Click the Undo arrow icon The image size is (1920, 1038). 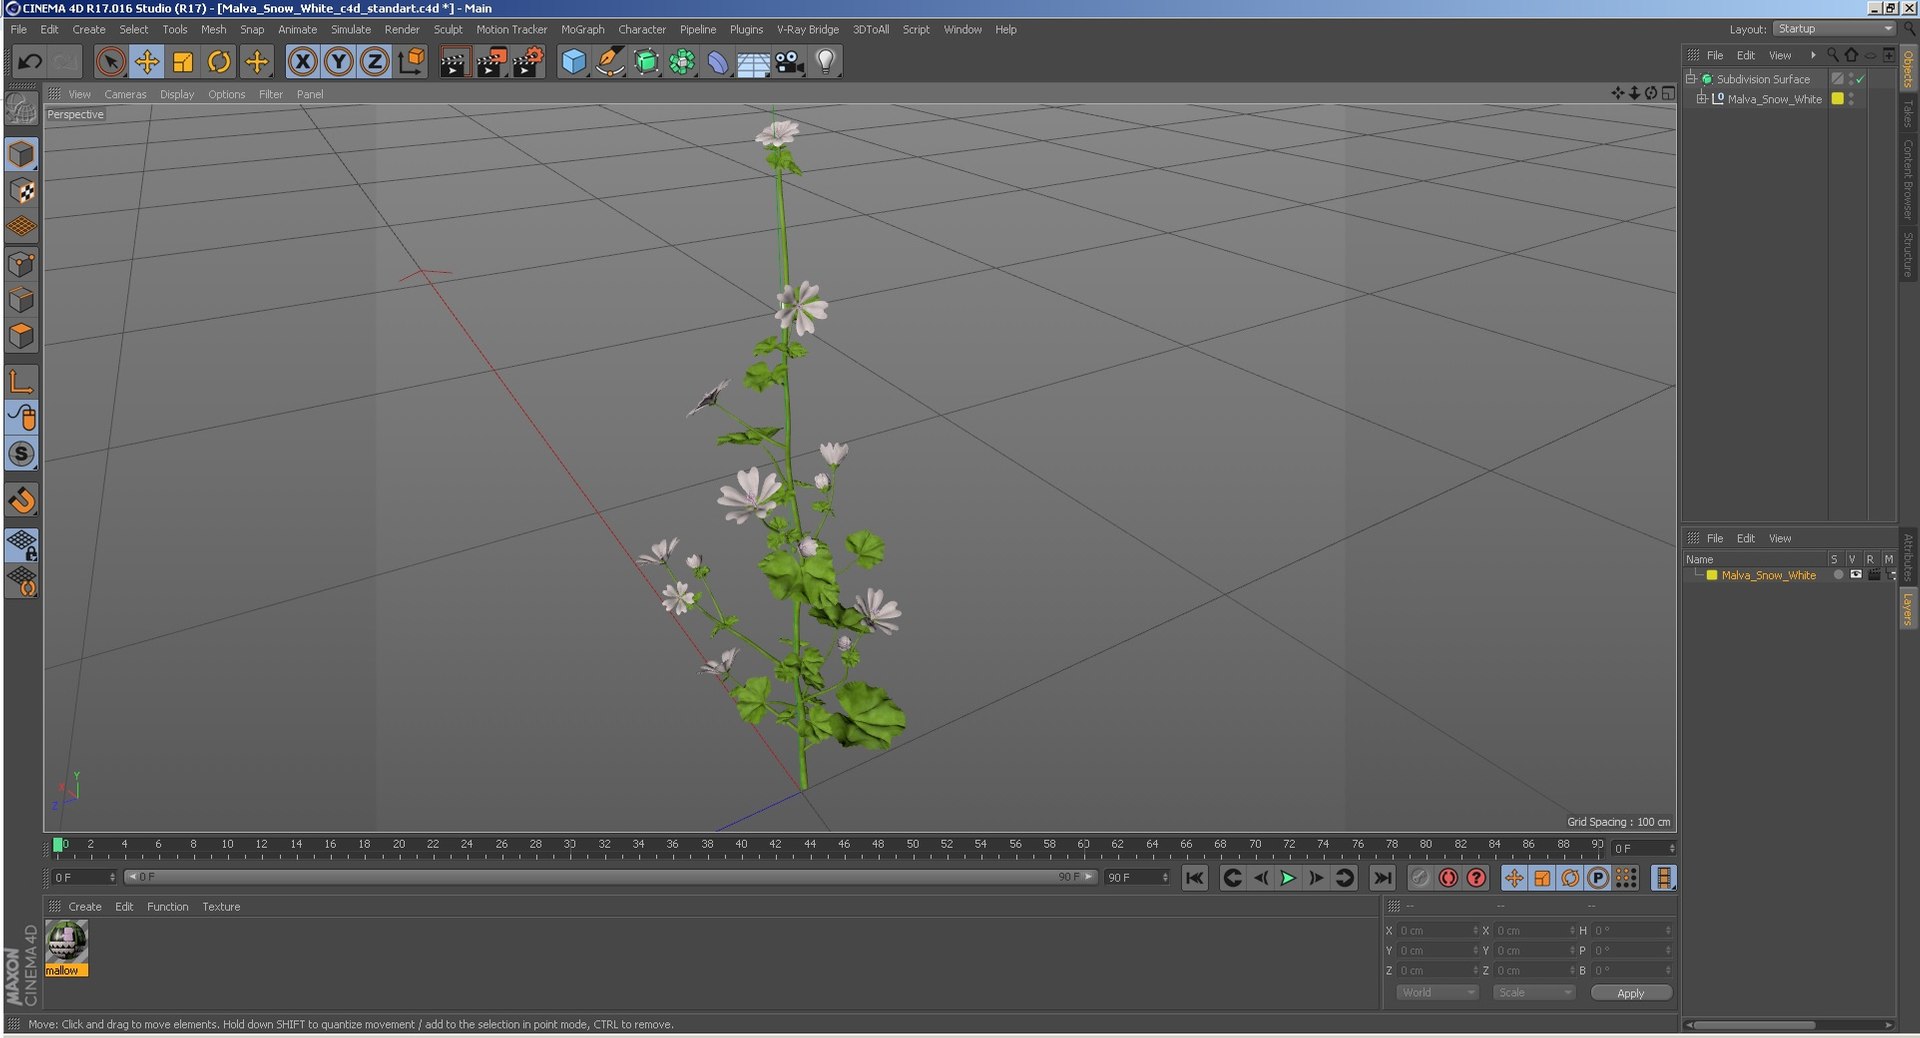point(30,62)
